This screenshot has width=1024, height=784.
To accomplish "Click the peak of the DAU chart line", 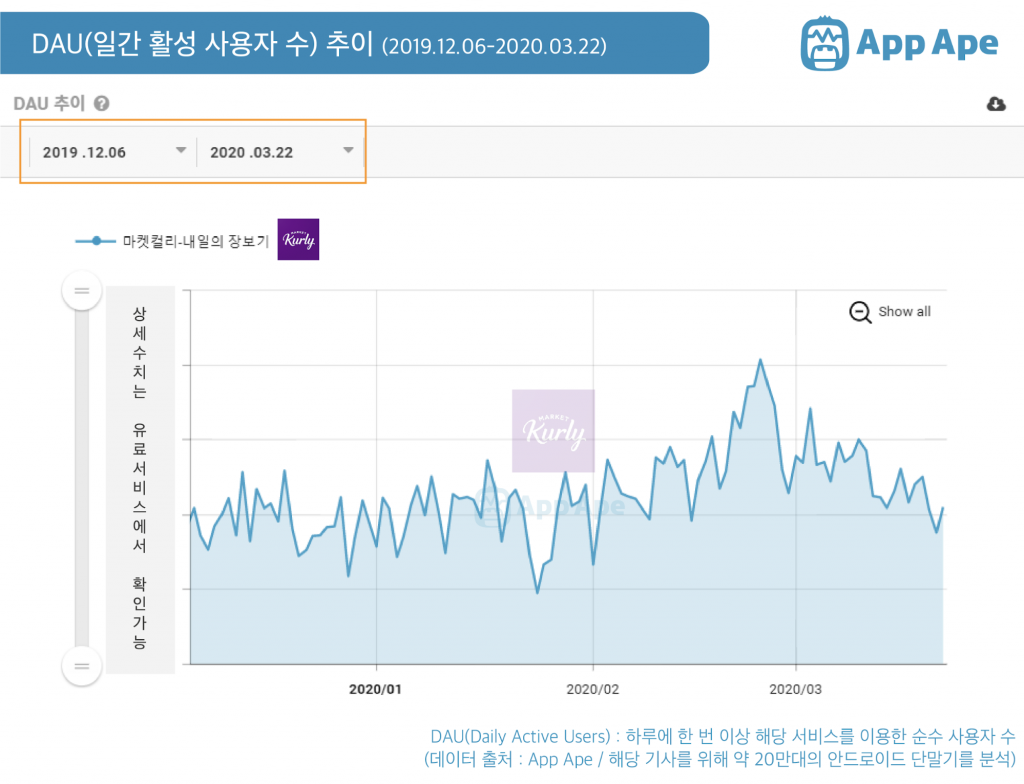I will tap(760, 358).
